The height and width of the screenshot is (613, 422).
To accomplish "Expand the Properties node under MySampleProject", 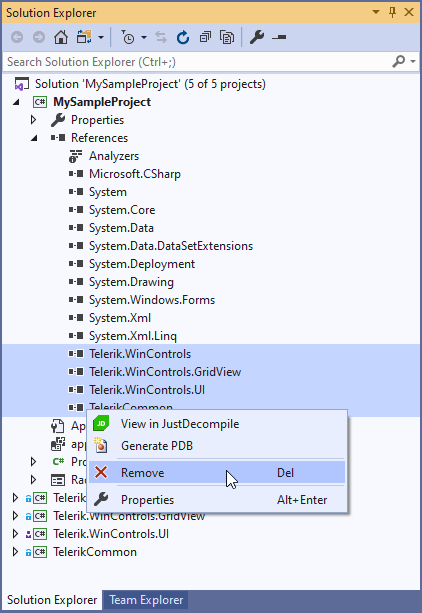I will 34,120.
